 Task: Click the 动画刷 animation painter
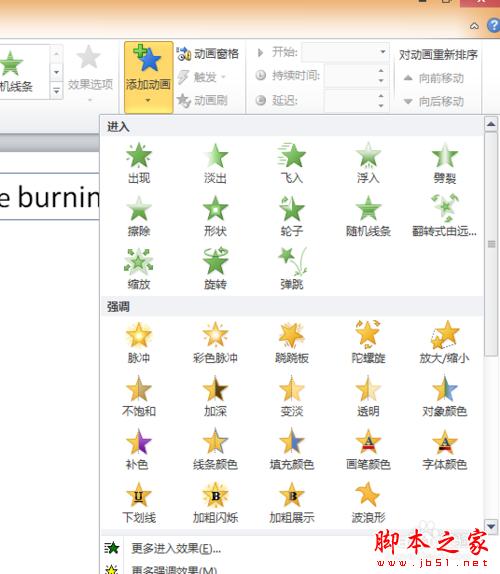pyautogui.click(x=202, y=100)
